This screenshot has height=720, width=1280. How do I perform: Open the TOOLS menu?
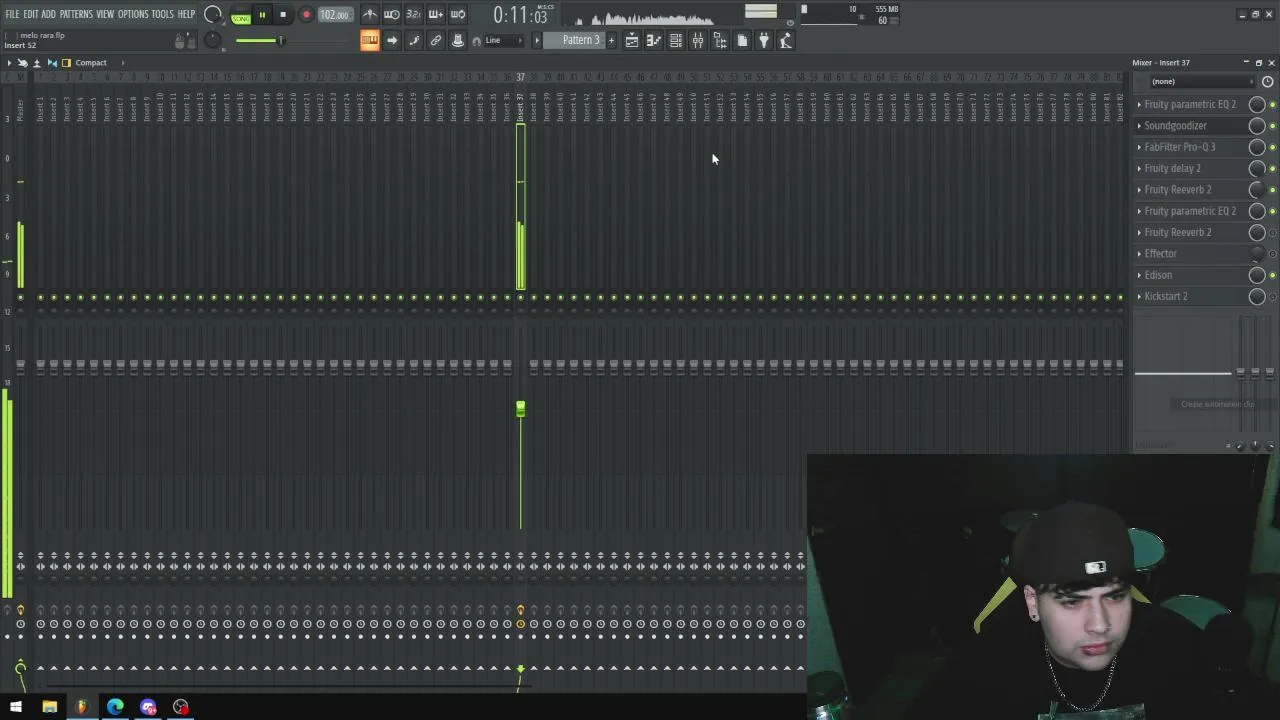pyautogui.click(x=162, y=14)
